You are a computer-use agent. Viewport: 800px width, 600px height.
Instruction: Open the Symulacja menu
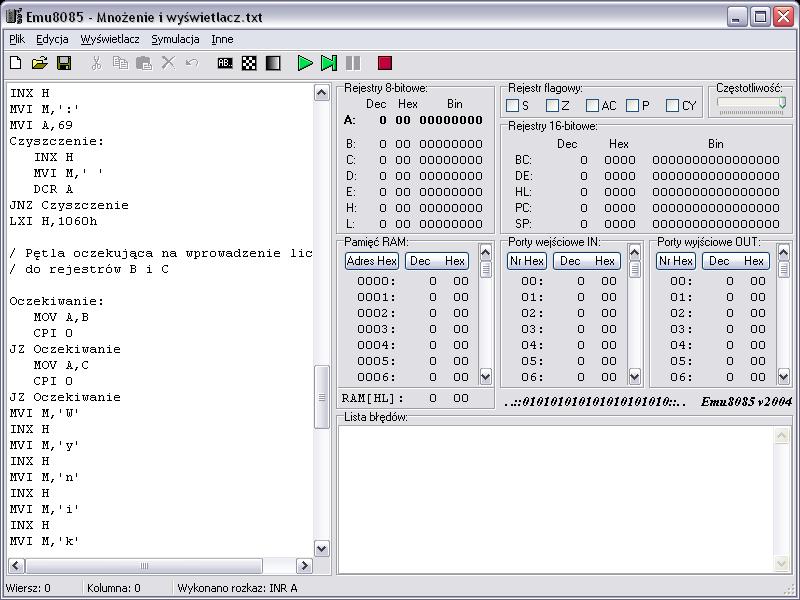click(175, 39)
